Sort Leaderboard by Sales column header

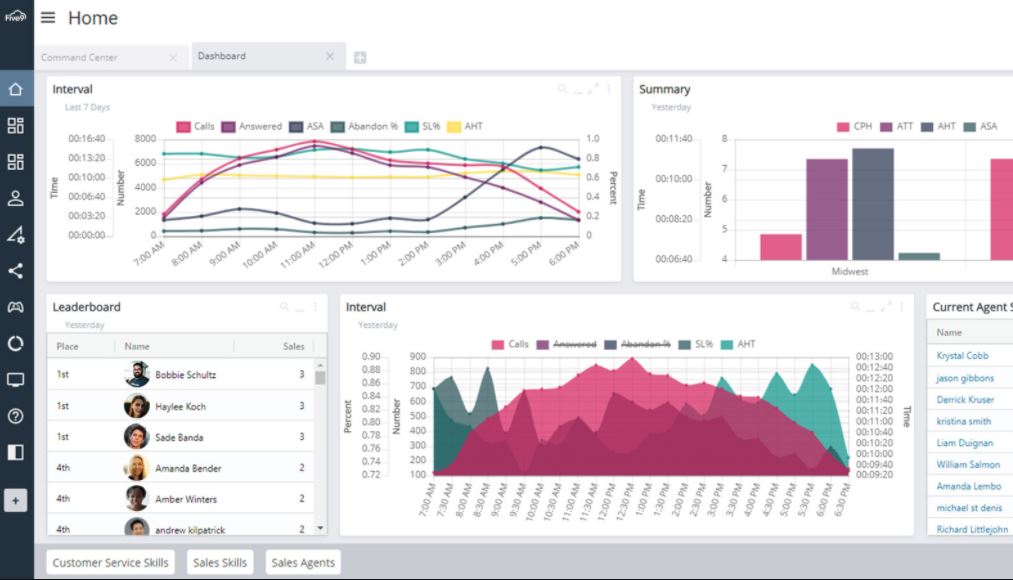[293, 346]
